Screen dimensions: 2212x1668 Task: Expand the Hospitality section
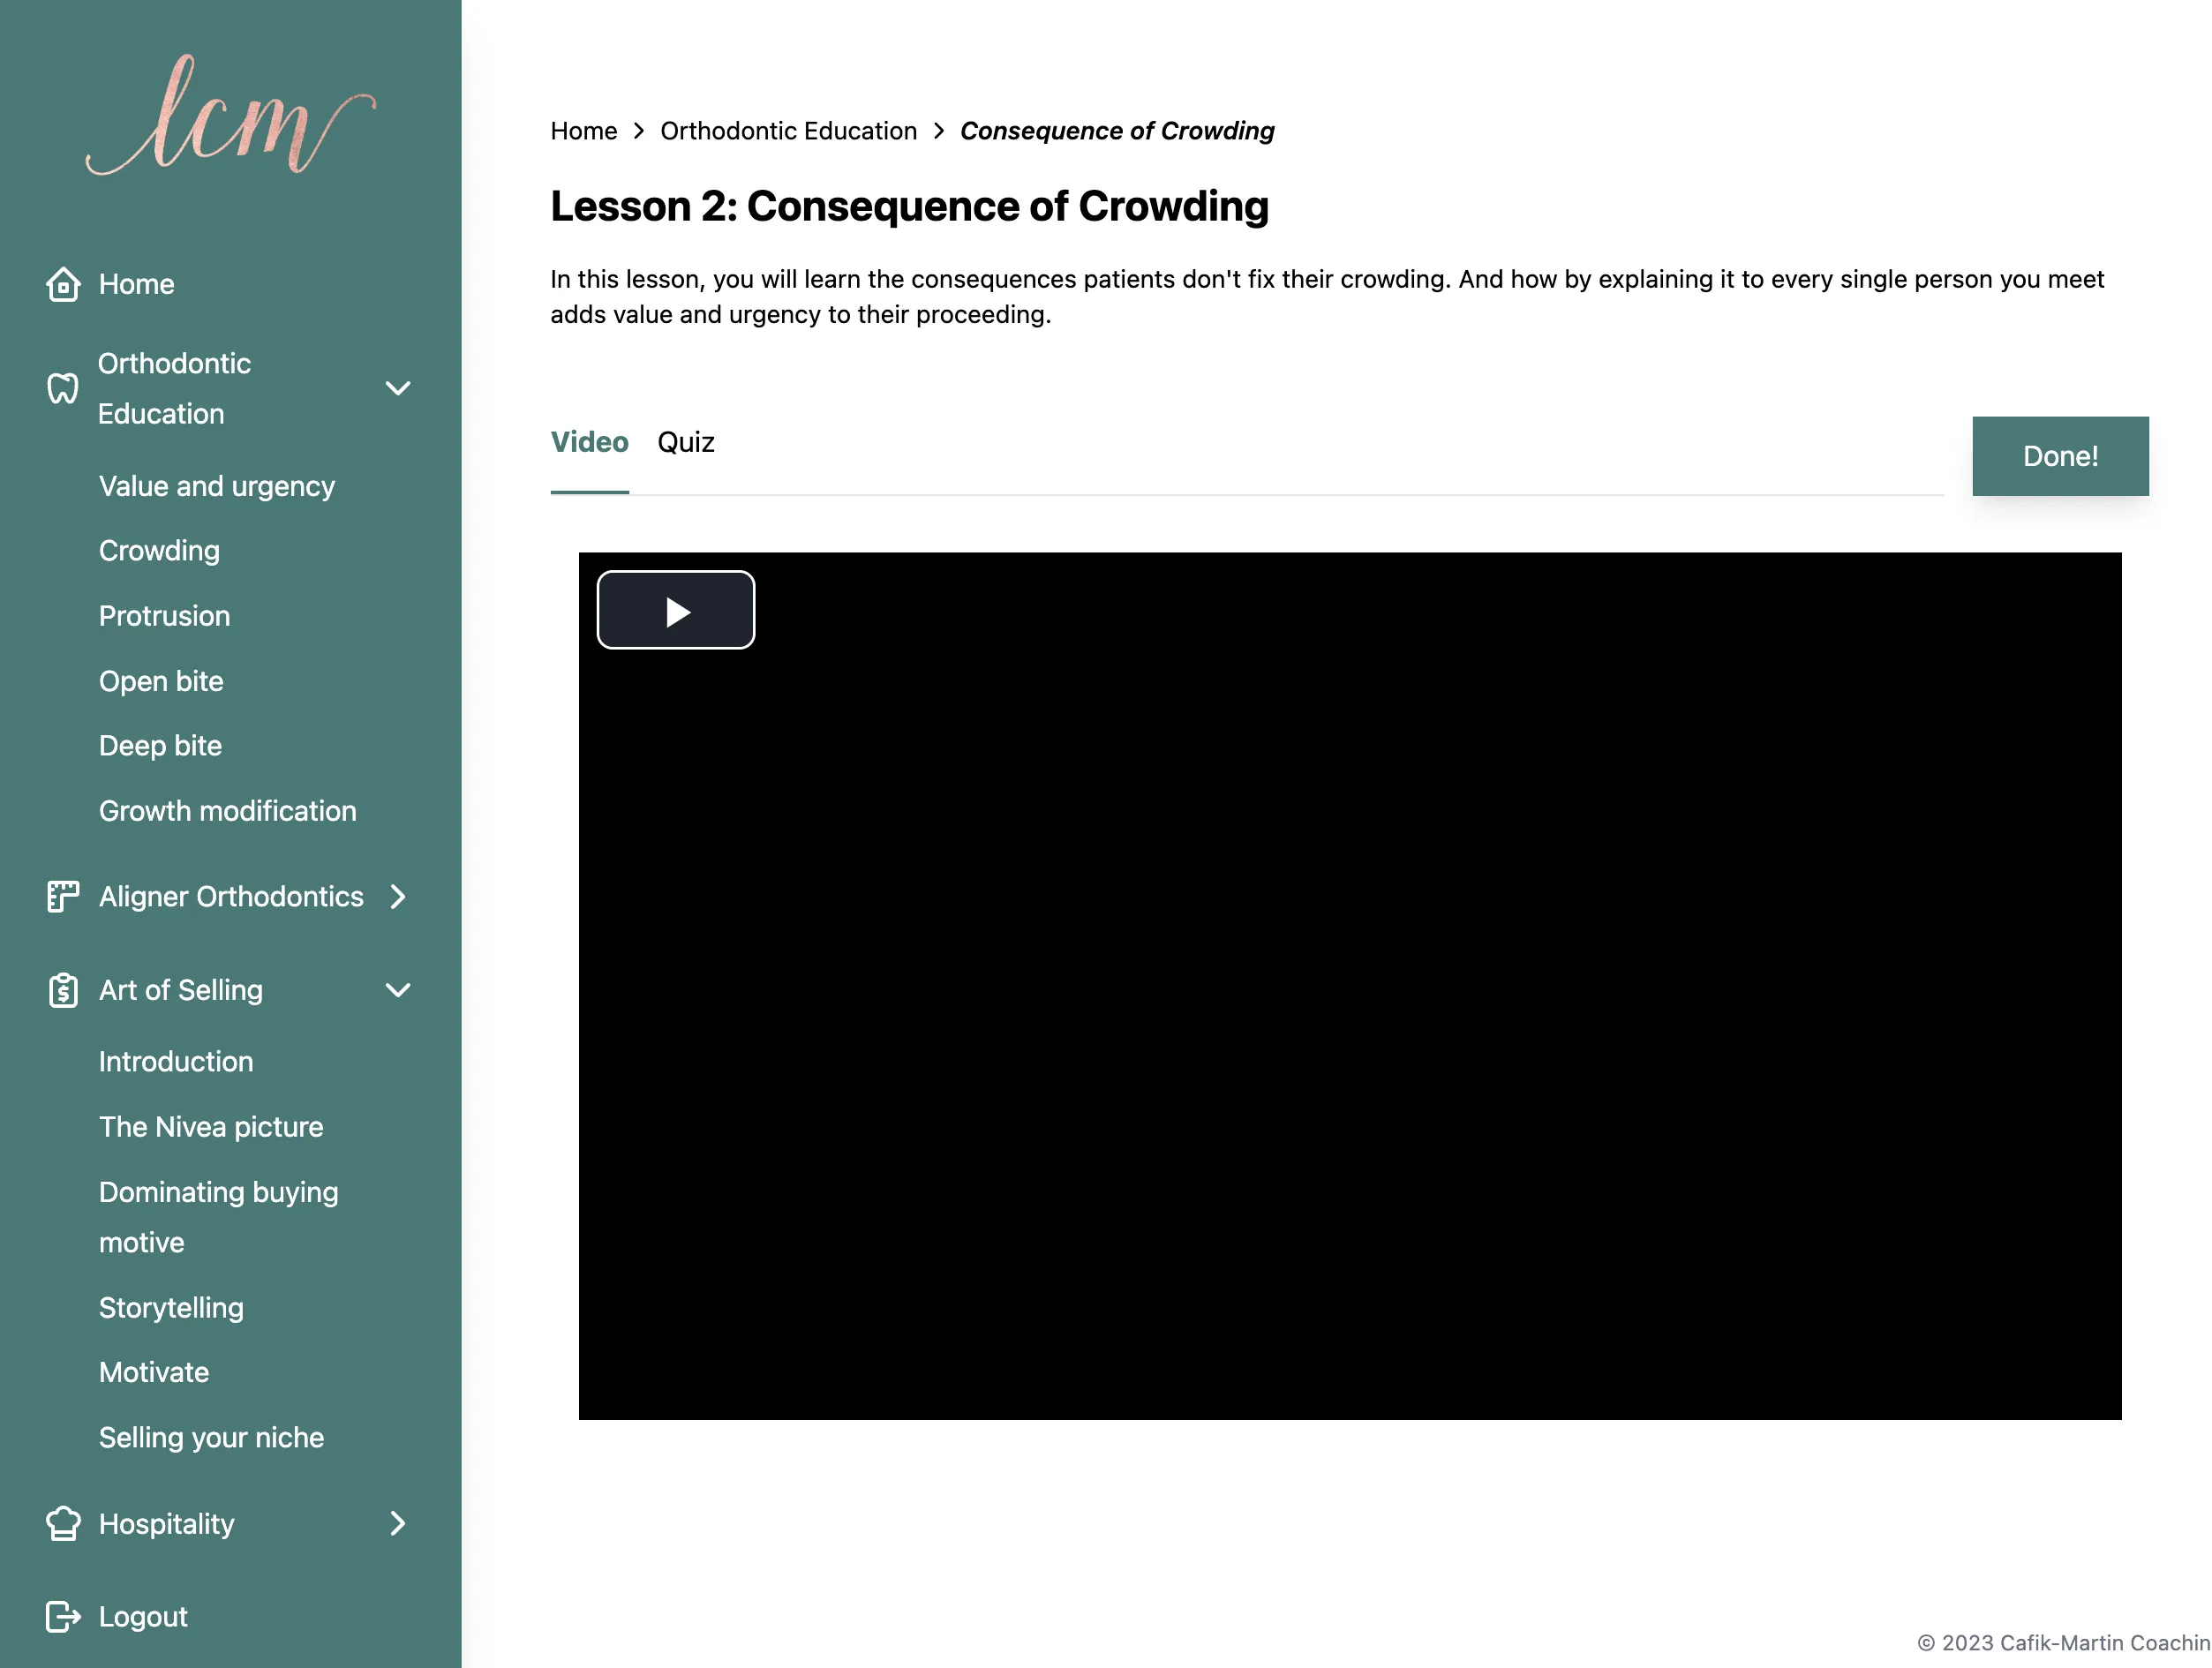pos(400,1524)
